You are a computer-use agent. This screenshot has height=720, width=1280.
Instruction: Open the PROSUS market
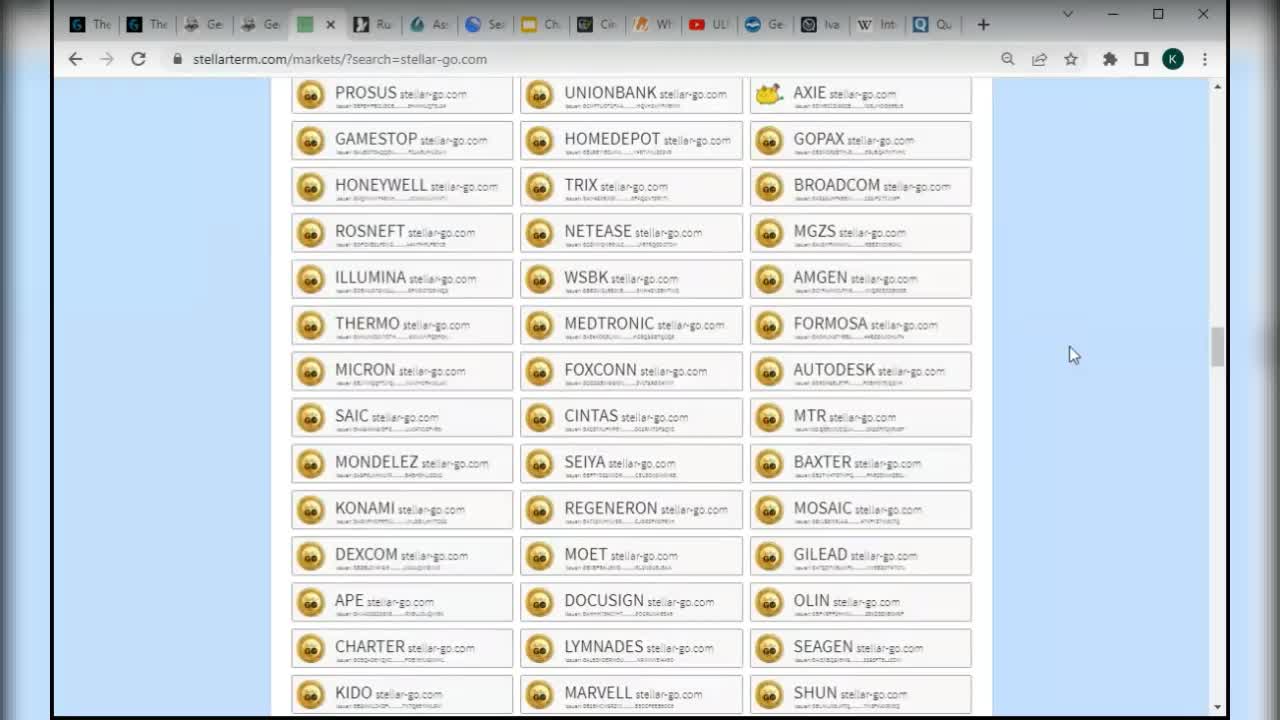402,95
